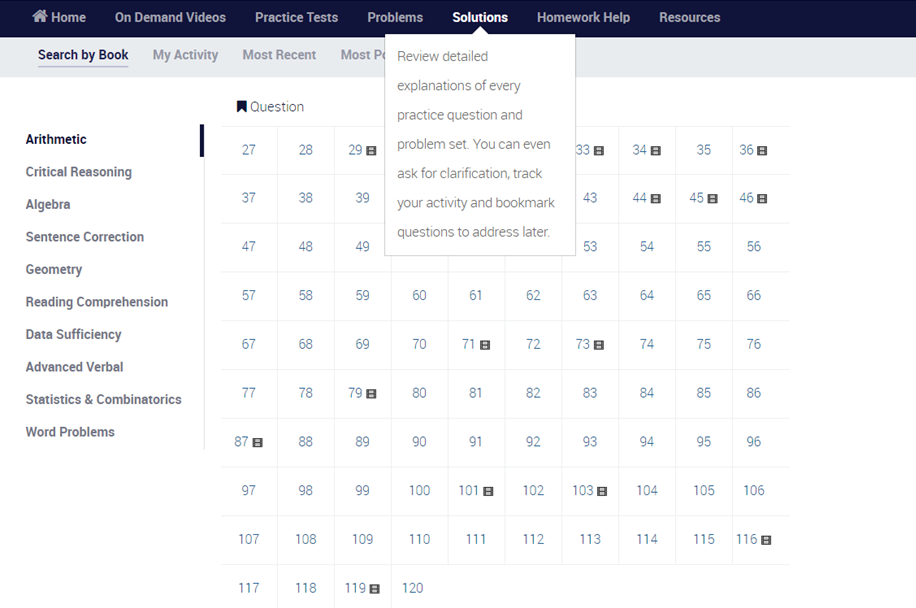Click the video icon beside question 87
Screen dimensions: 916x608
coord(258,442)
